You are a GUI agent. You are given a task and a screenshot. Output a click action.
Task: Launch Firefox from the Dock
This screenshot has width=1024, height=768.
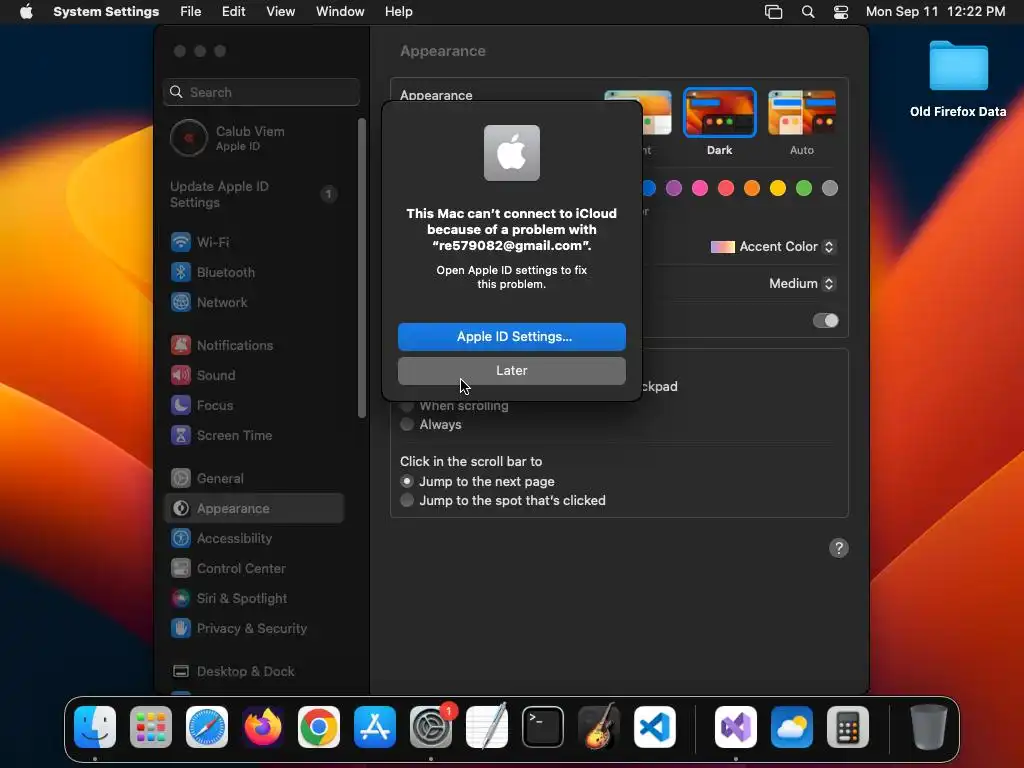pos(263,727)
